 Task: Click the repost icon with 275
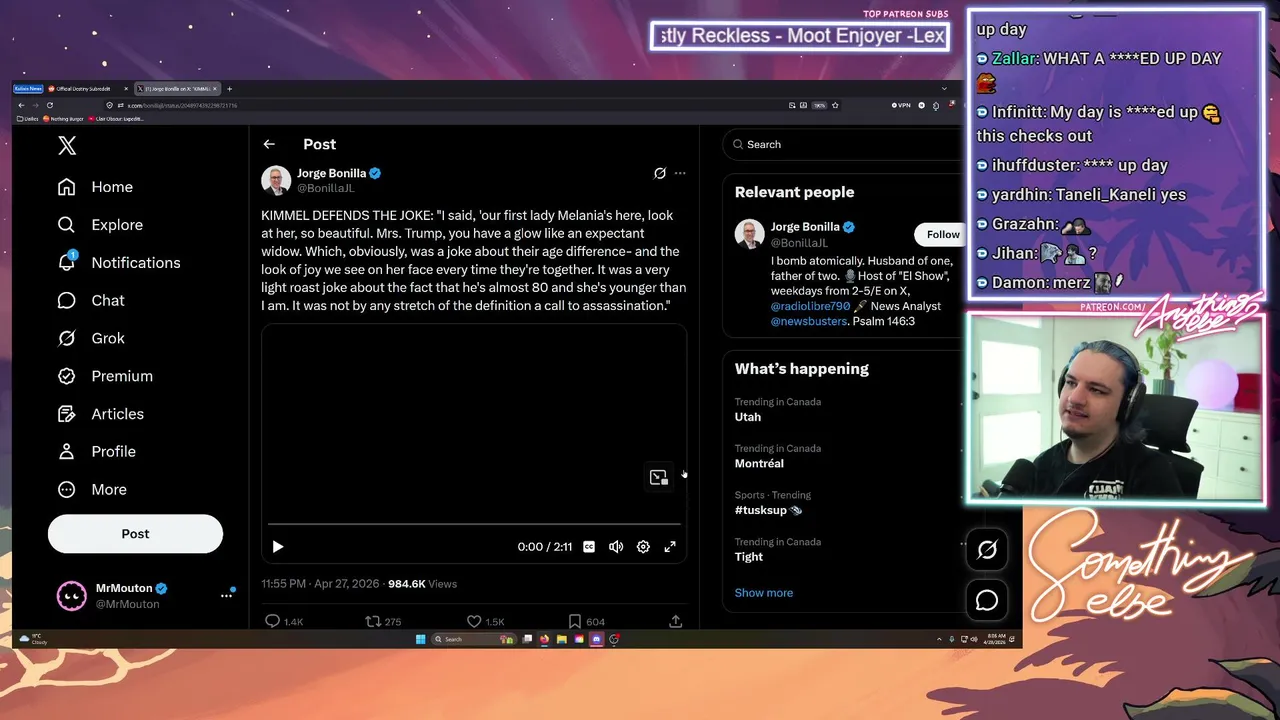373,621
